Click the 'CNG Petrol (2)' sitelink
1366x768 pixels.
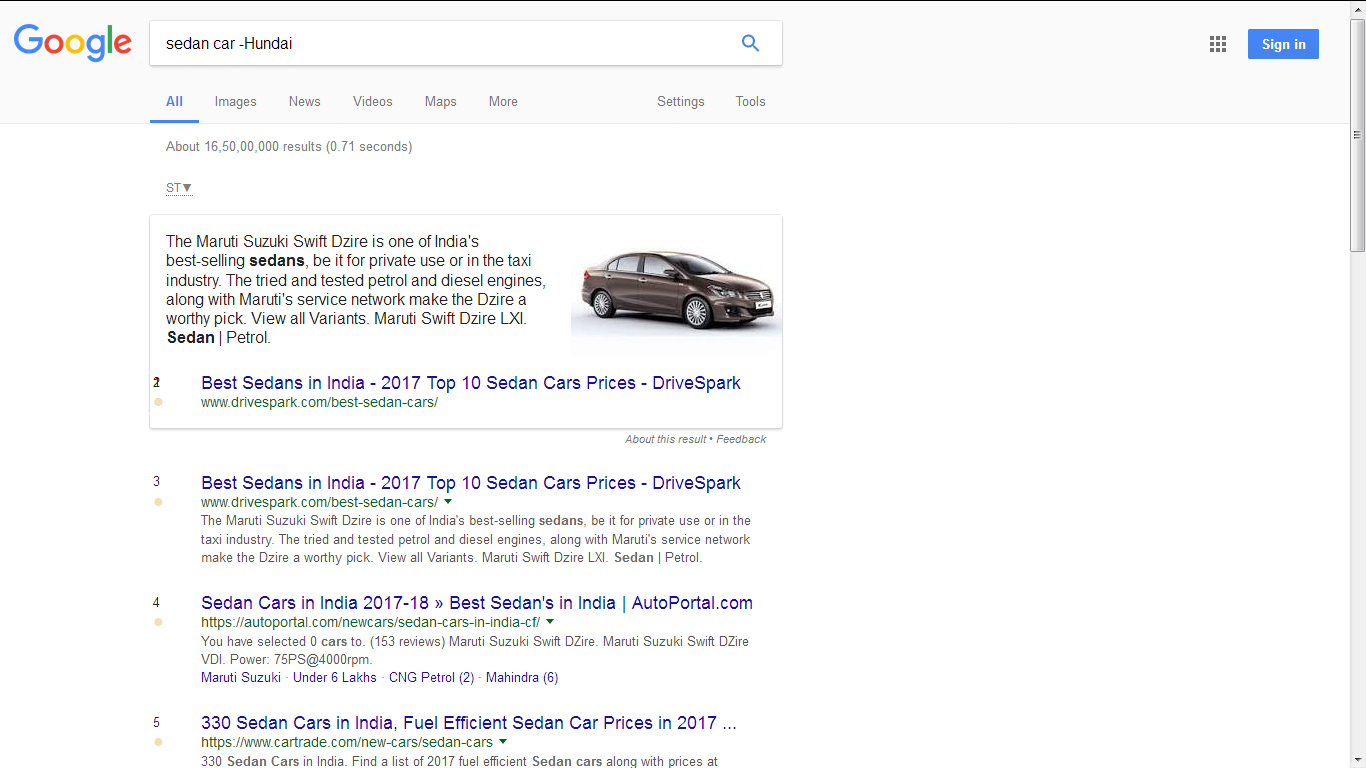[431, 677]
